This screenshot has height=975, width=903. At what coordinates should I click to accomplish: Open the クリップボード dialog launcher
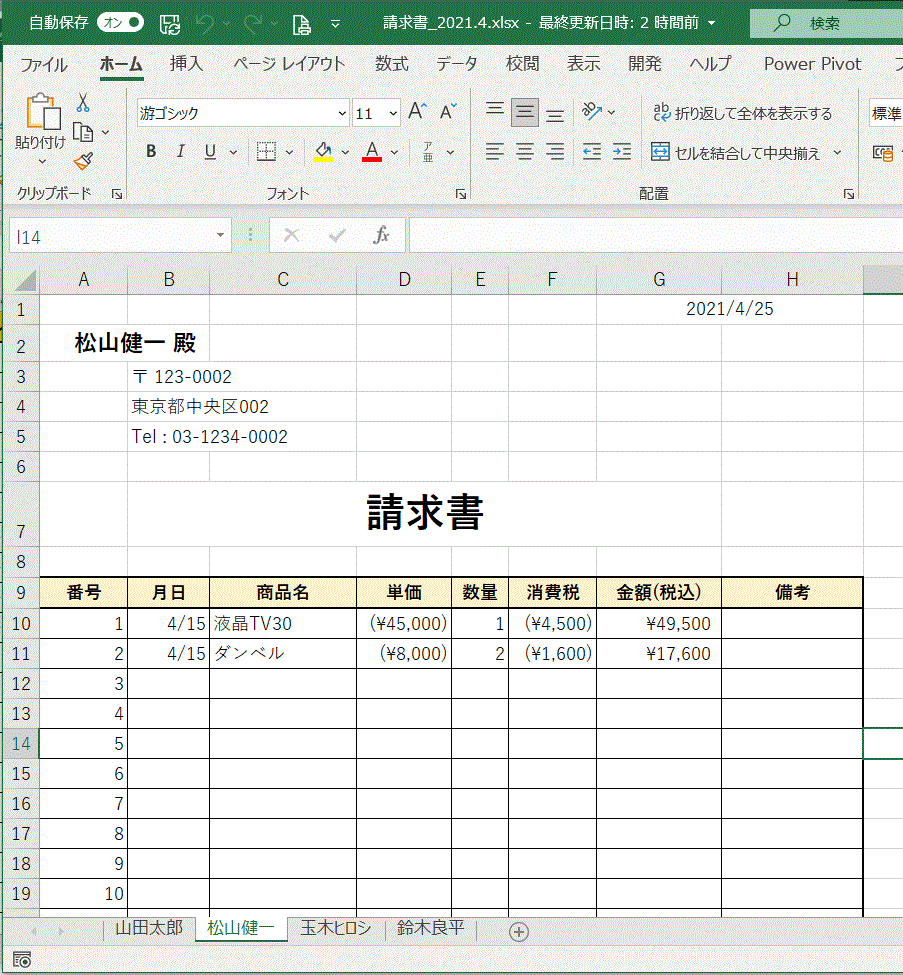coord(116,194)
